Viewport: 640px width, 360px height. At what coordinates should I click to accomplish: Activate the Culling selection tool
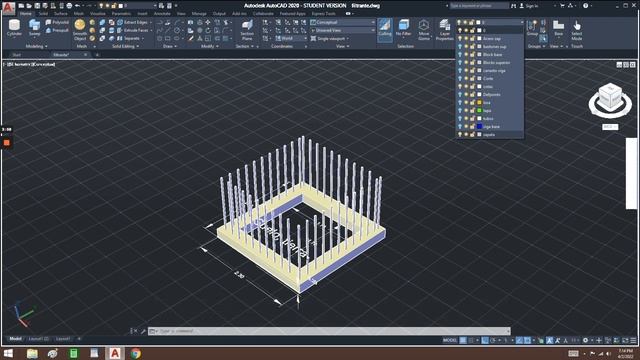(385, 29)
